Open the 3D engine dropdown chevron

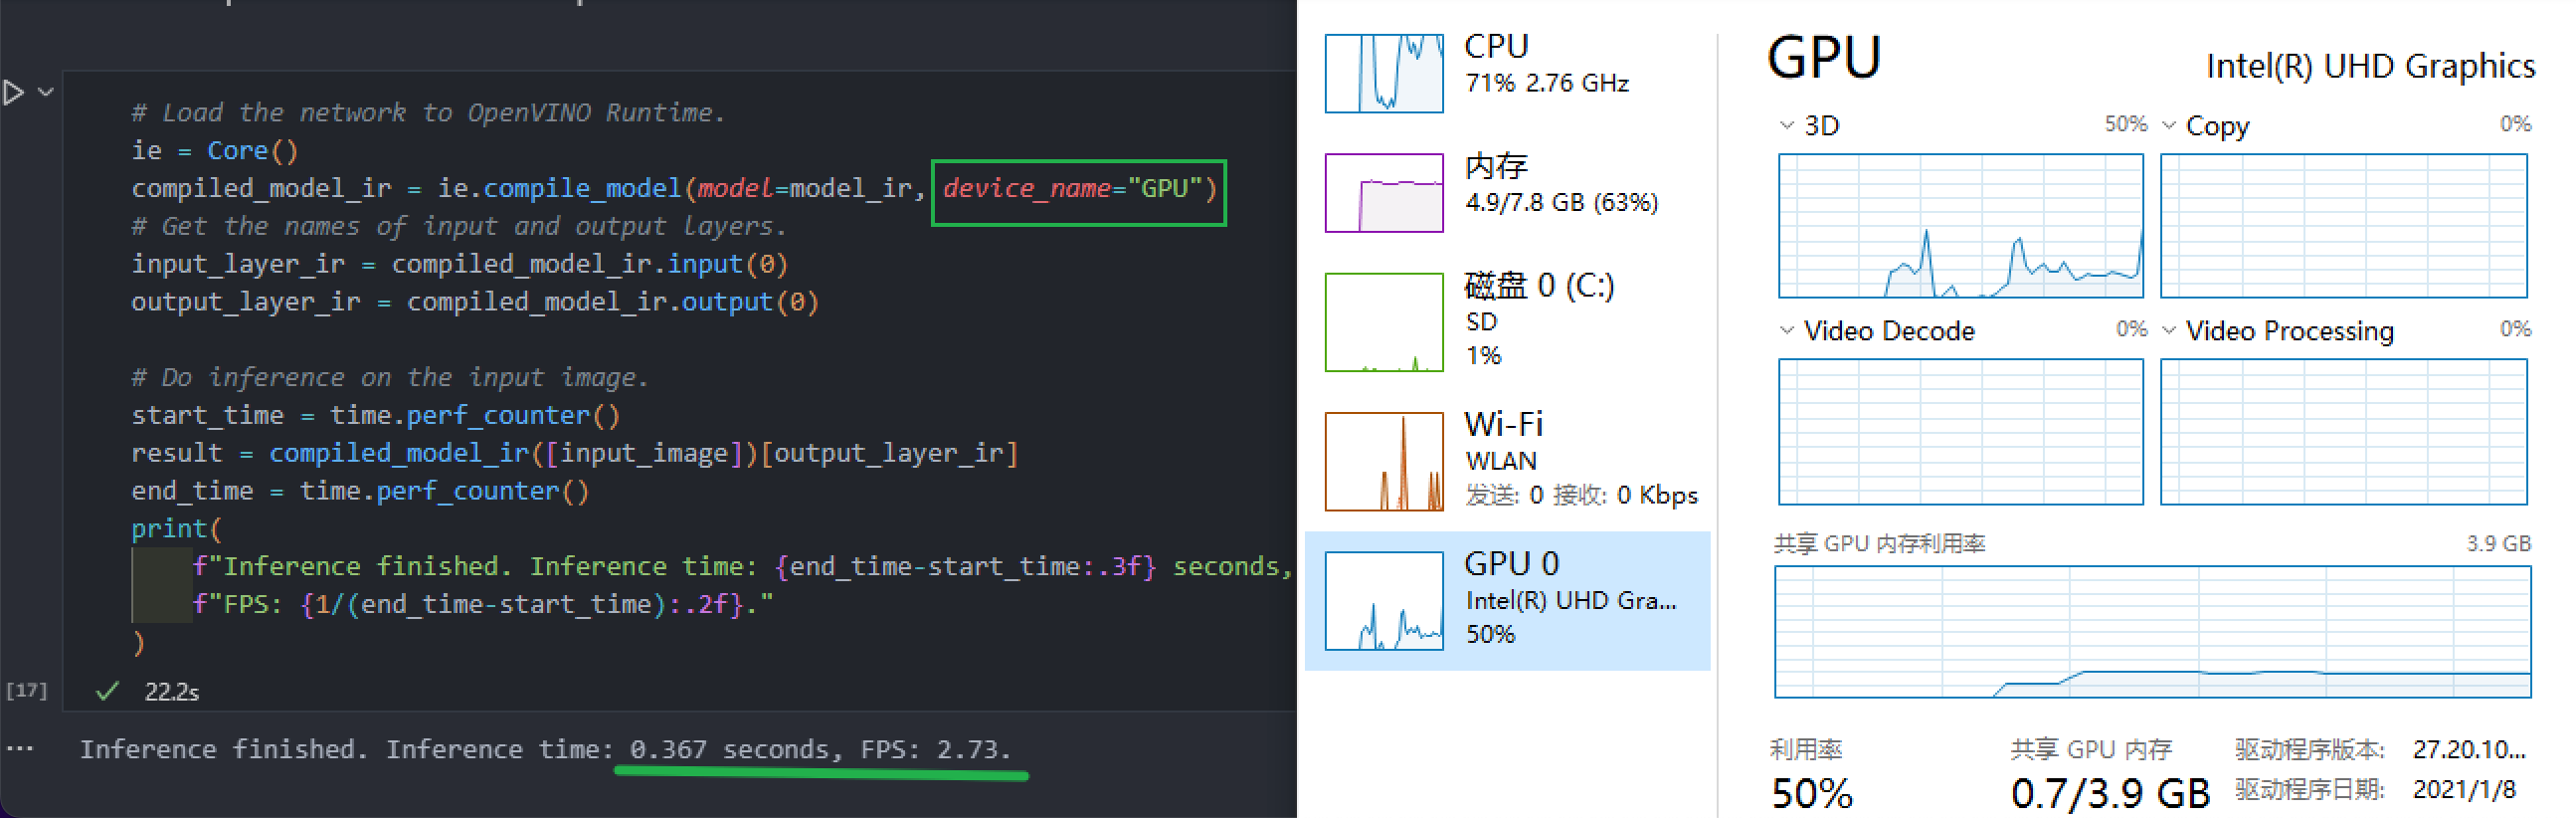[1787, 125]
